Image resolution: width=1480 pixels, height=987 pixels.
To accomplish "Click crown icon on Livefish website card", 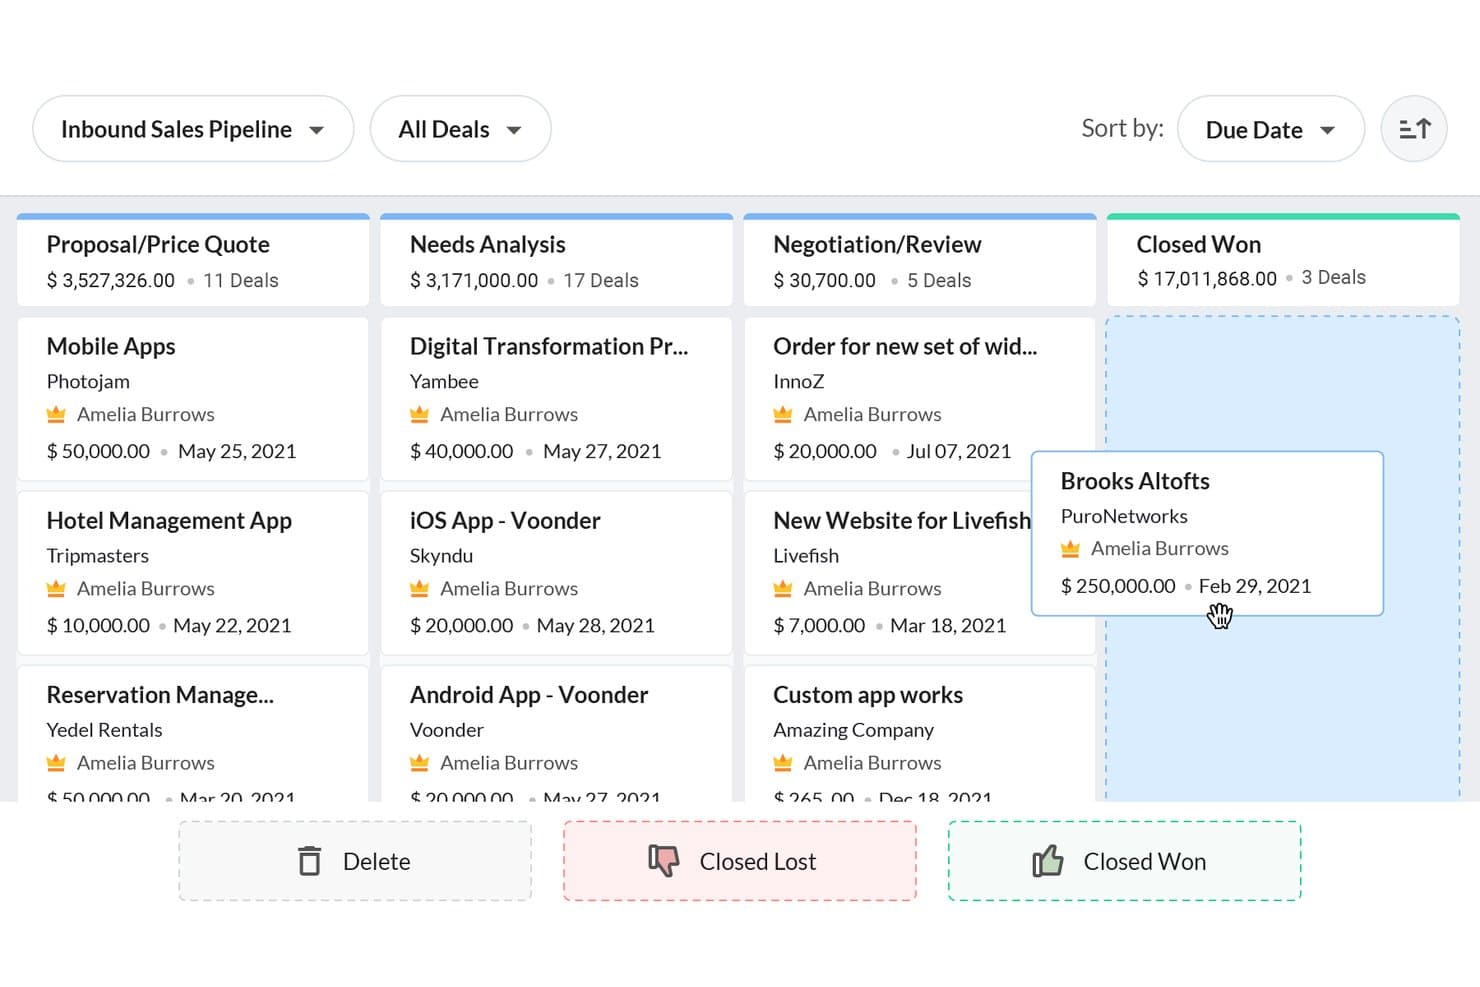I will coord(783,588).
